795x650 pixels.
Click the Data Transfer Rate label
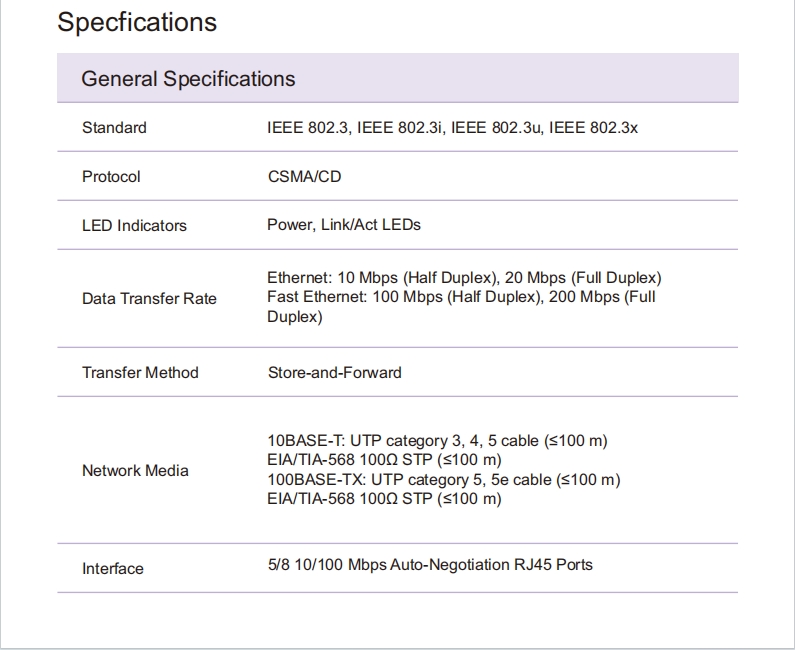149,298
